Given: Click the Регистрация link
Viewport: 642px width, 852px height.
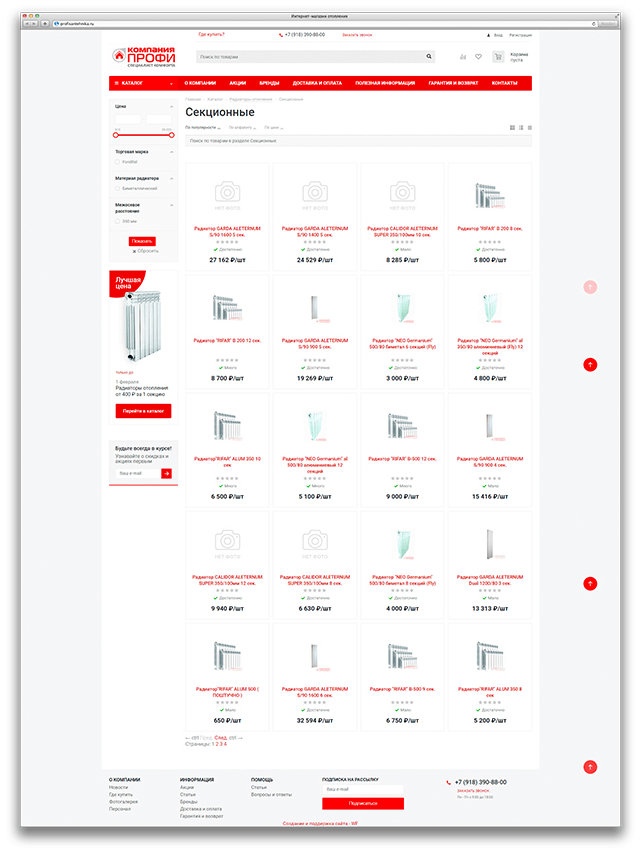Looking at the screenshot, I should click(520, 35).
